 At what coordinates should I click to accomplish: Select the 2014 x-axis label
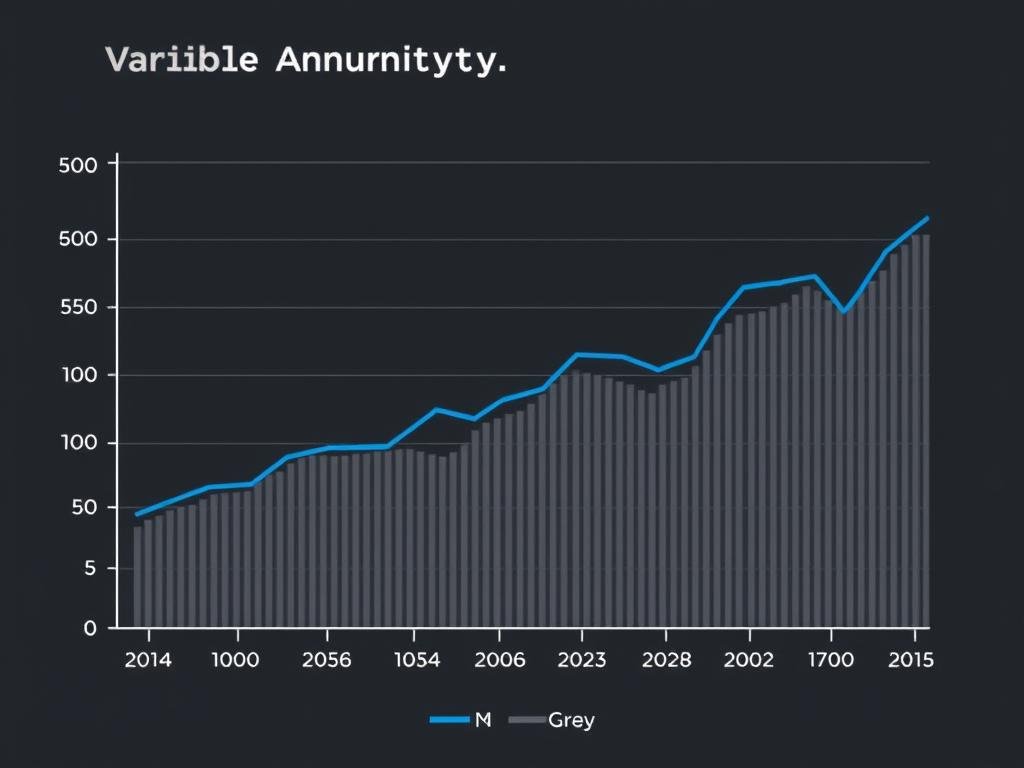(147, 658)
